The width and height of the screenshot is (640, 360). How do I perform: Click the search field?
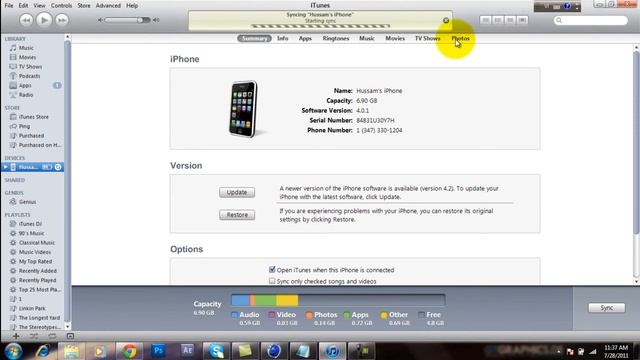coord(591,20)
